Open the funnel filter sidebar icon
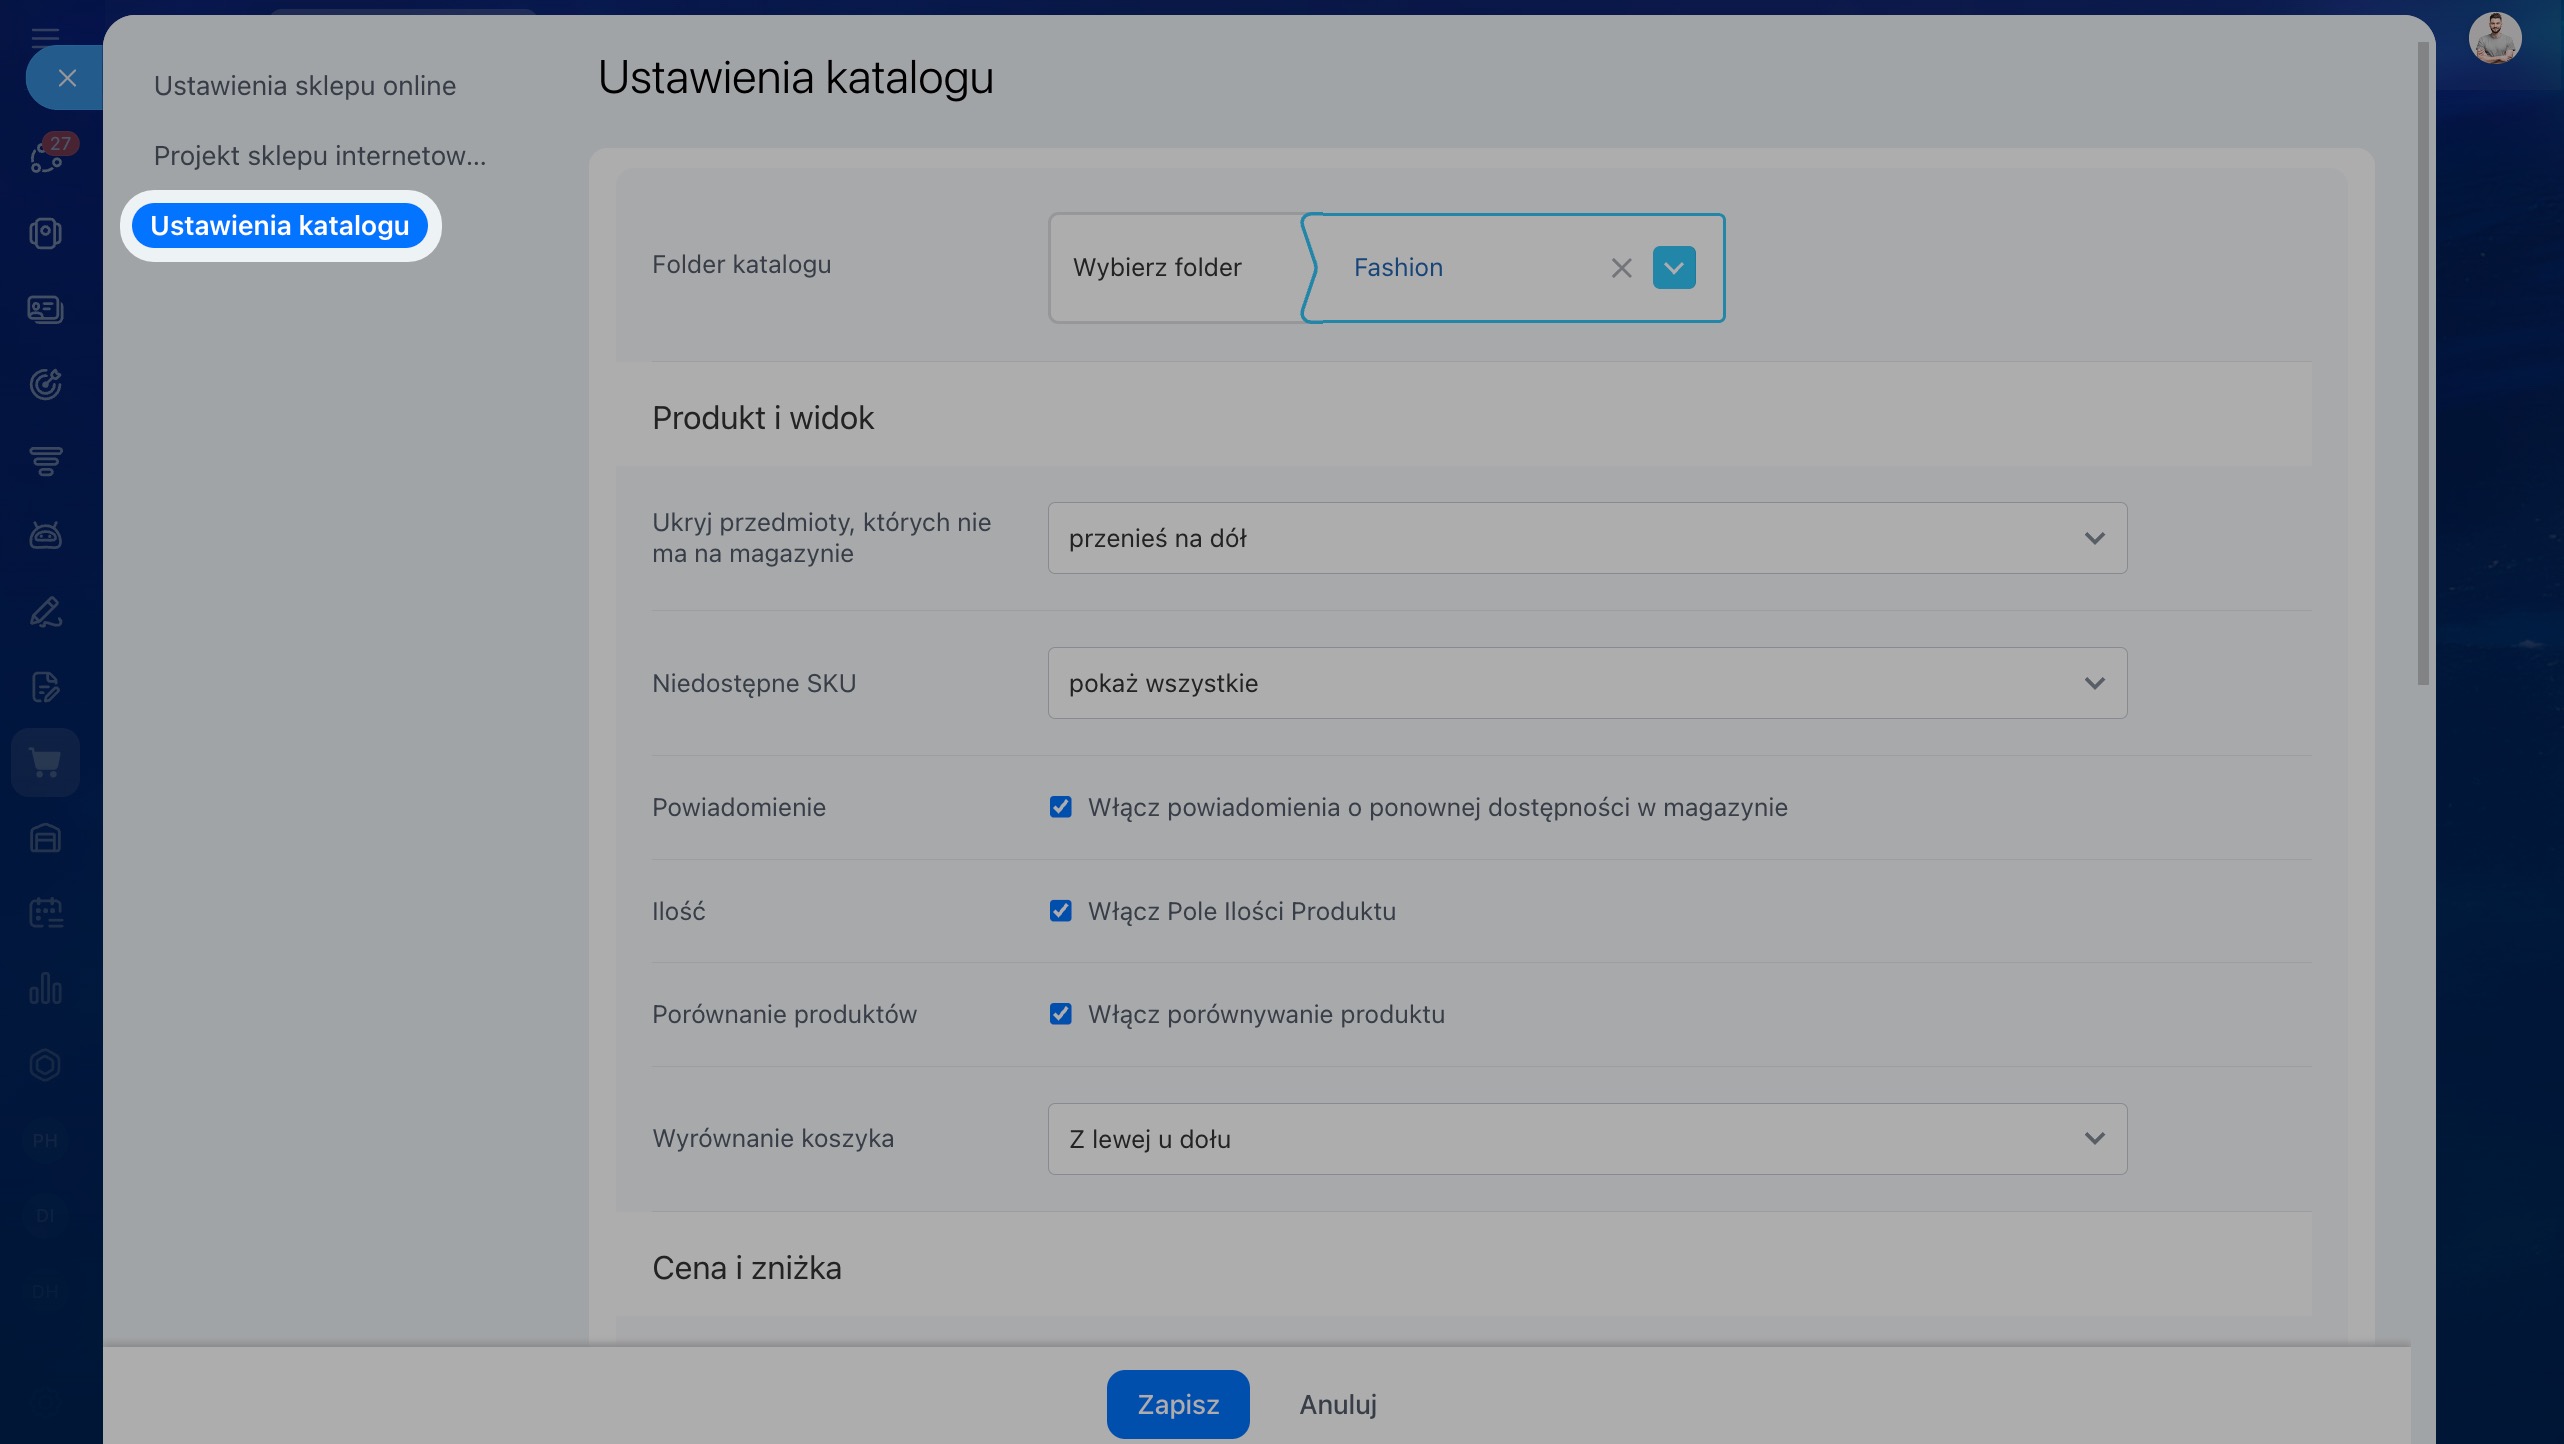The width and height of the screenshot is (2564, 1444). [x=45, y=460]
